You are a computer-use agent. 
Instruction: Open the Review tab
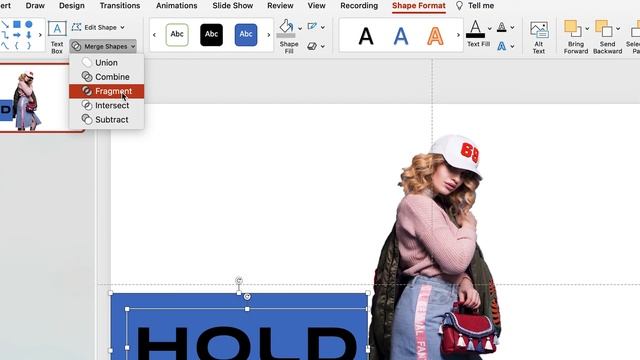tap(280, 6)
